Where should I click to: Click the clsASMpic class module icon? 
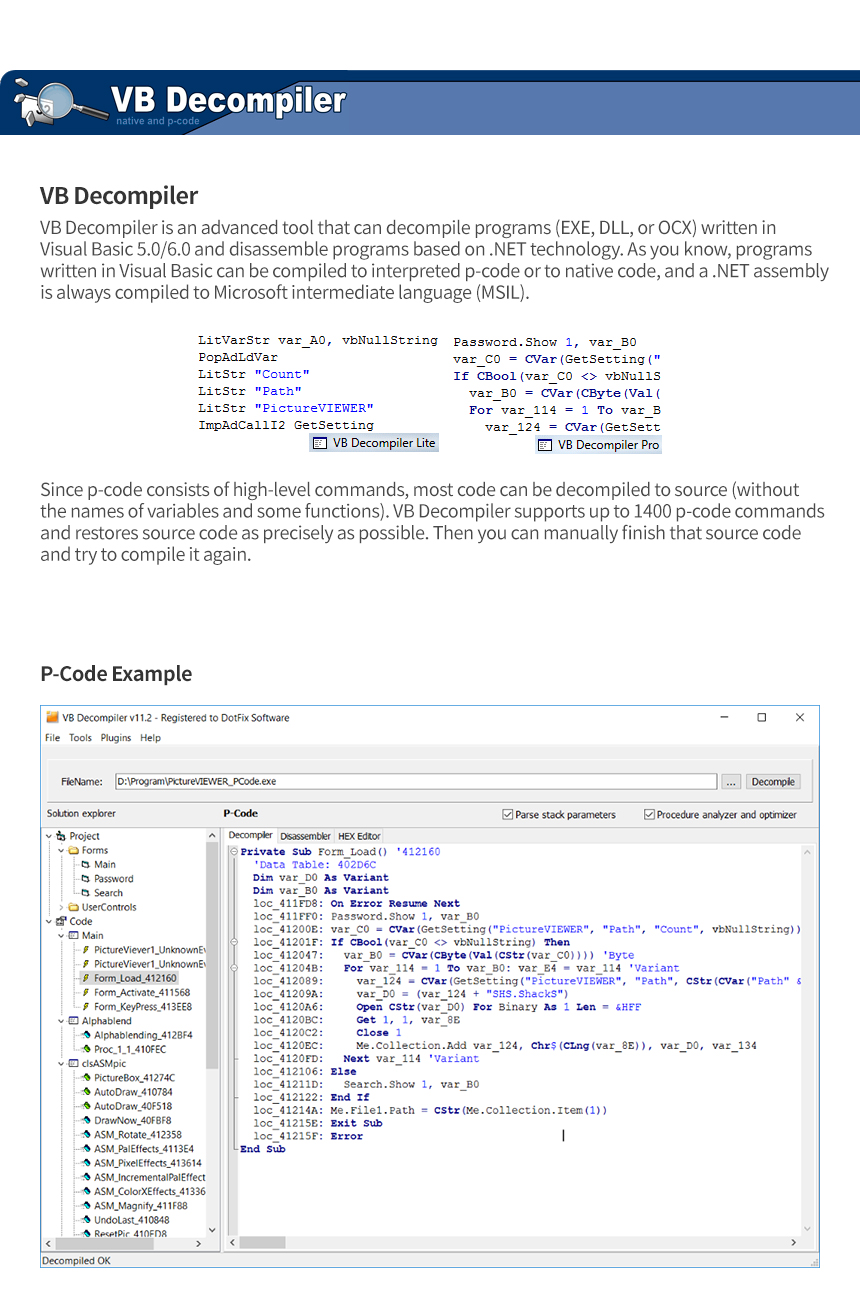click(73, 1062)
